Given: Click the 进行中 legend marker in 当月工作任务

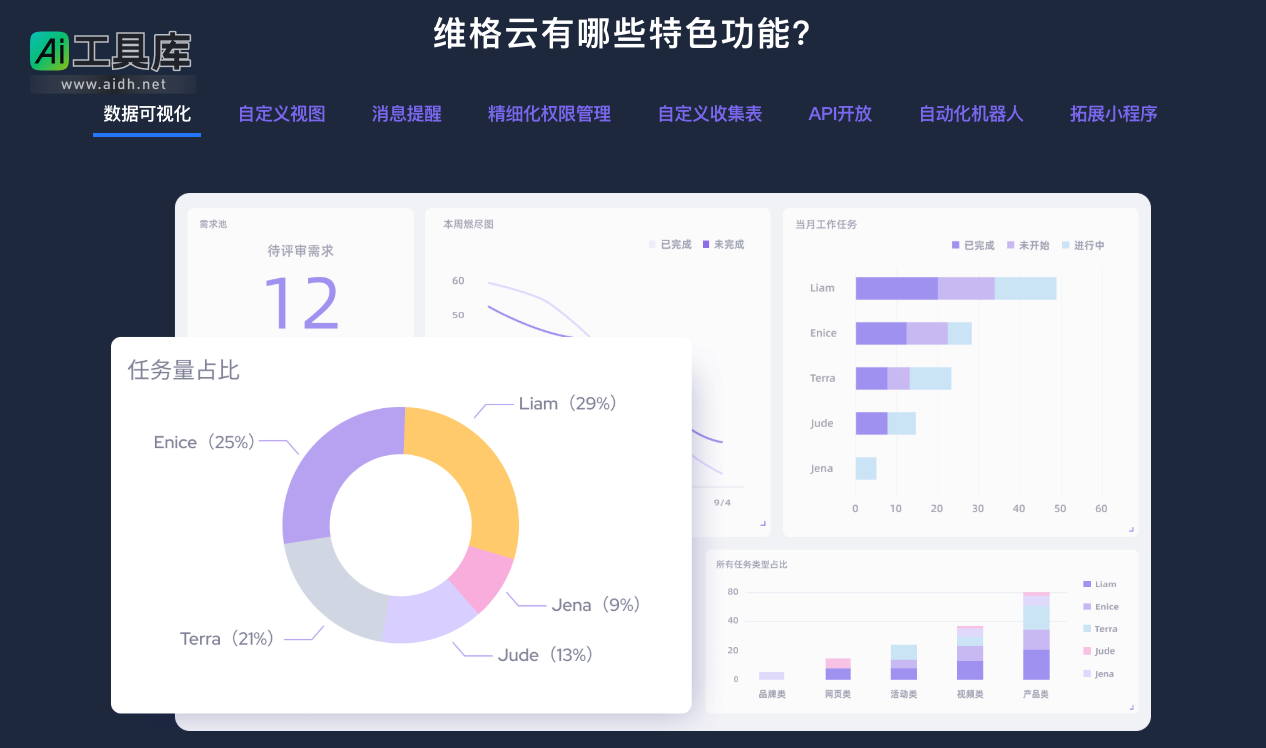Looking at the screenshot, I should click(x=1064, y=244).
